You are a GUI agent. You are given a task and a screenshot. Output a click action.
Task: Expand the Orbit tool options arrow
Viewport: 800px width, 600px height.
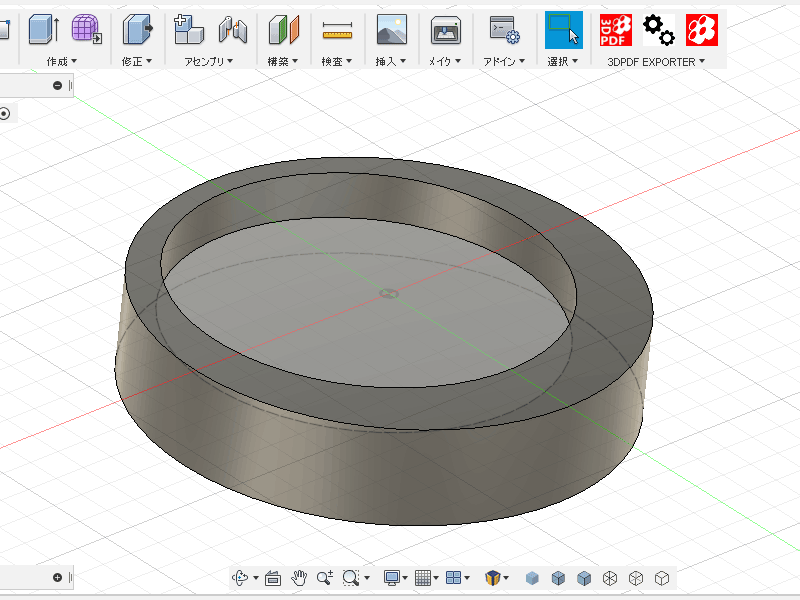(x=256, y=578)
